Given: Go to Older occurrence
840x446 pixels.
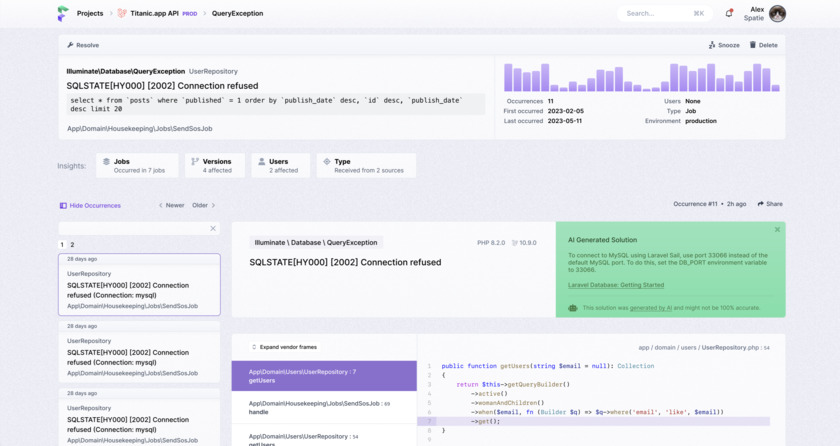Looking at the screenshot, I should pyautogui.click(x=203, y=205).
